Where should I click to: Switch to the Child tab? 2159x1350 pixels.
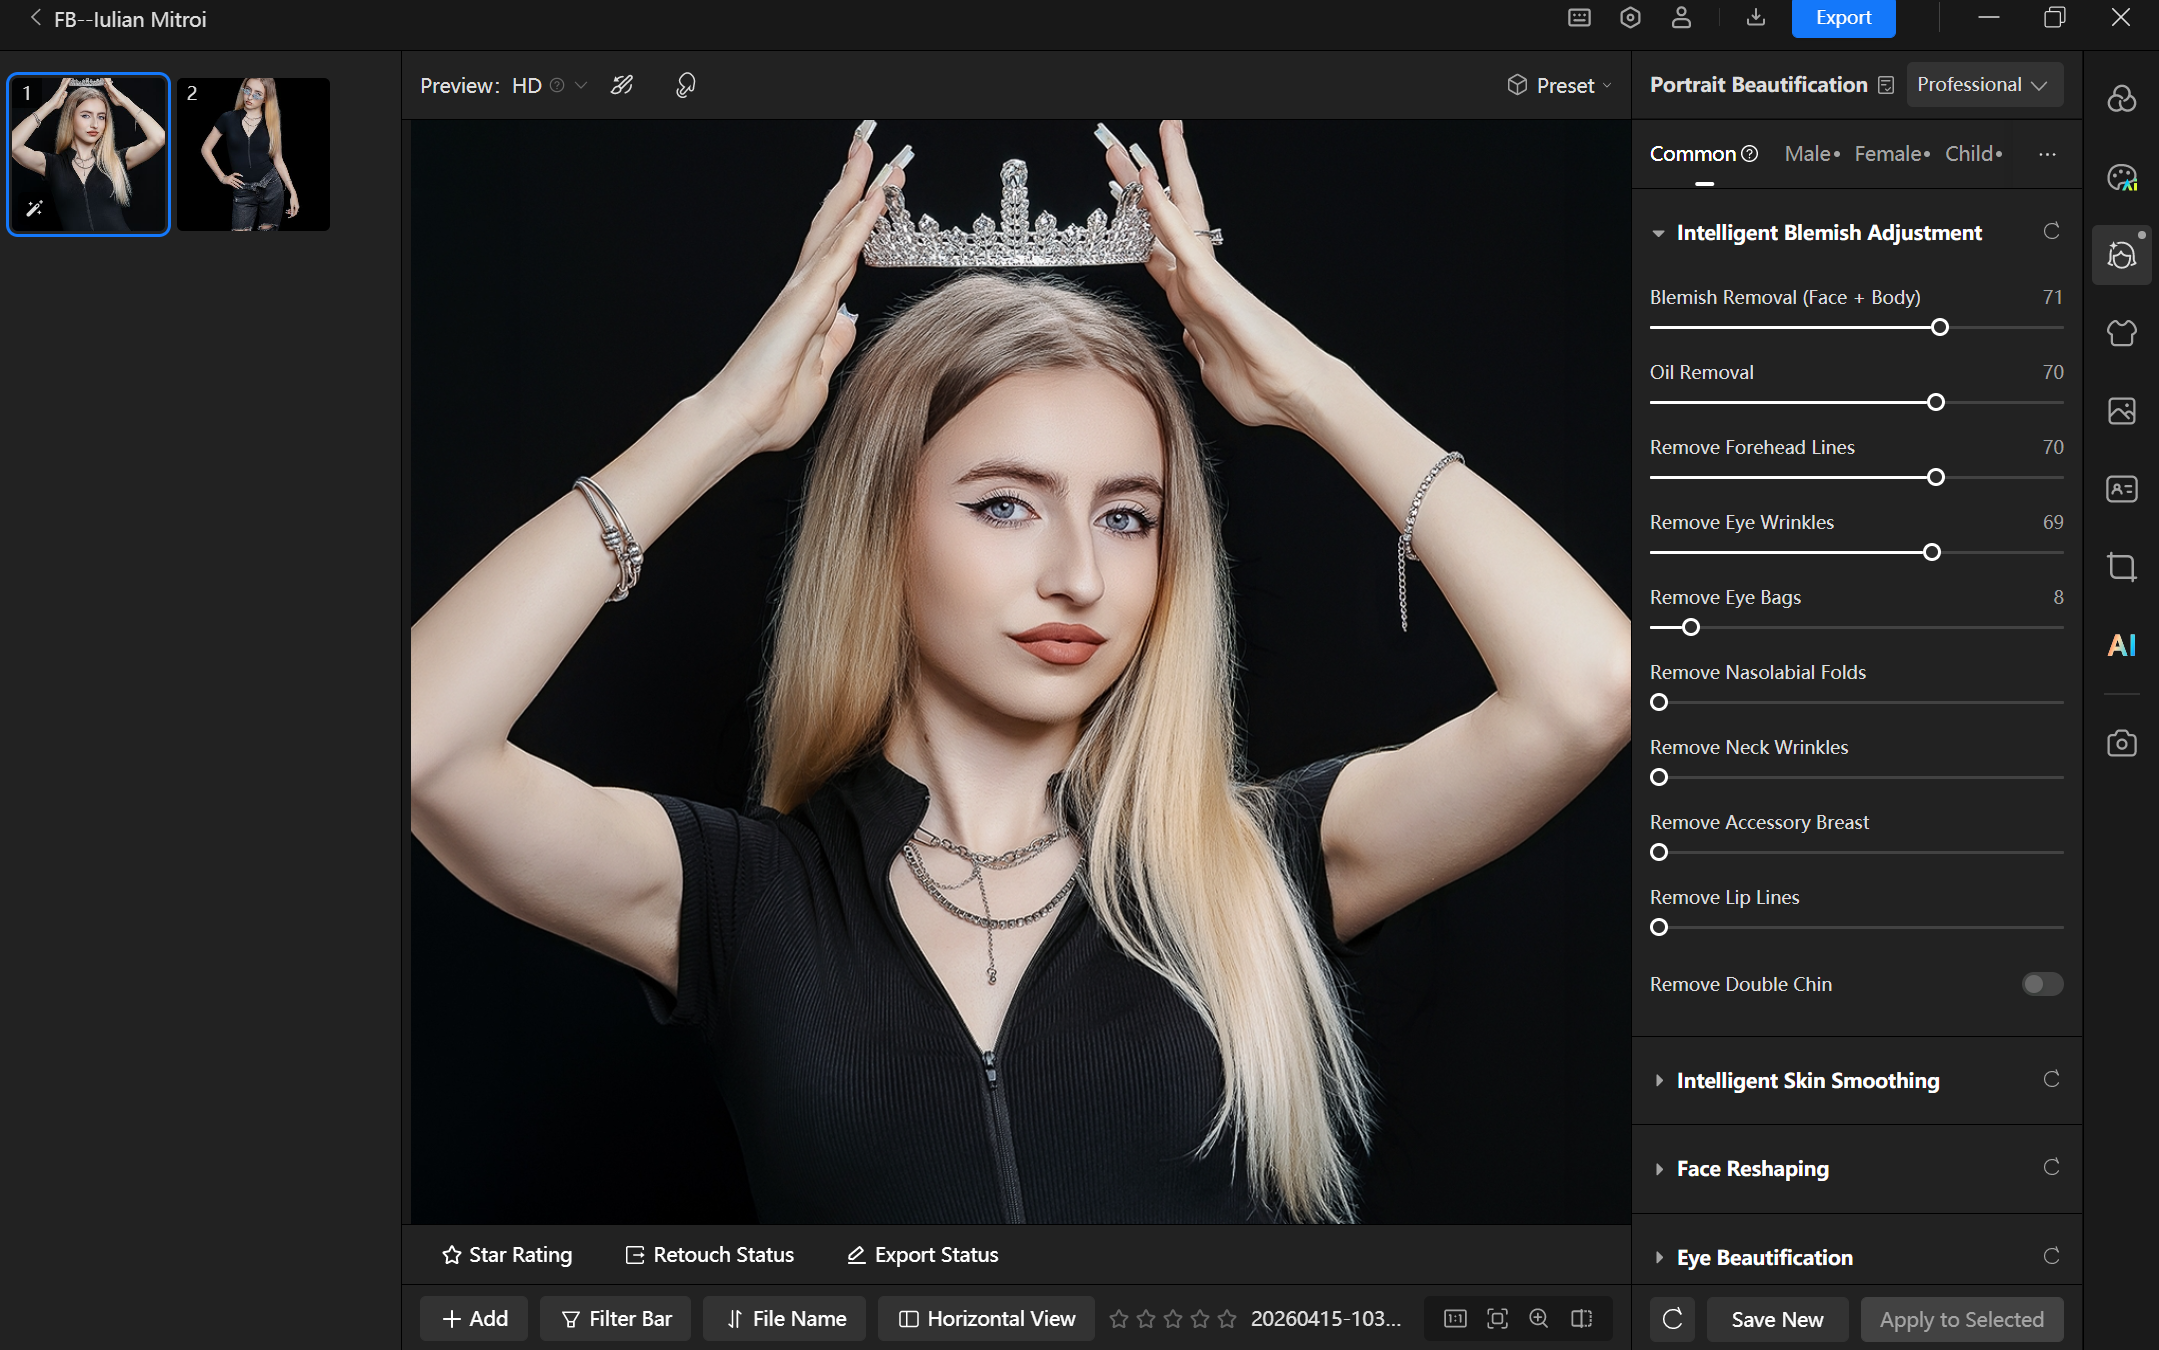(x=1969, y=154)
